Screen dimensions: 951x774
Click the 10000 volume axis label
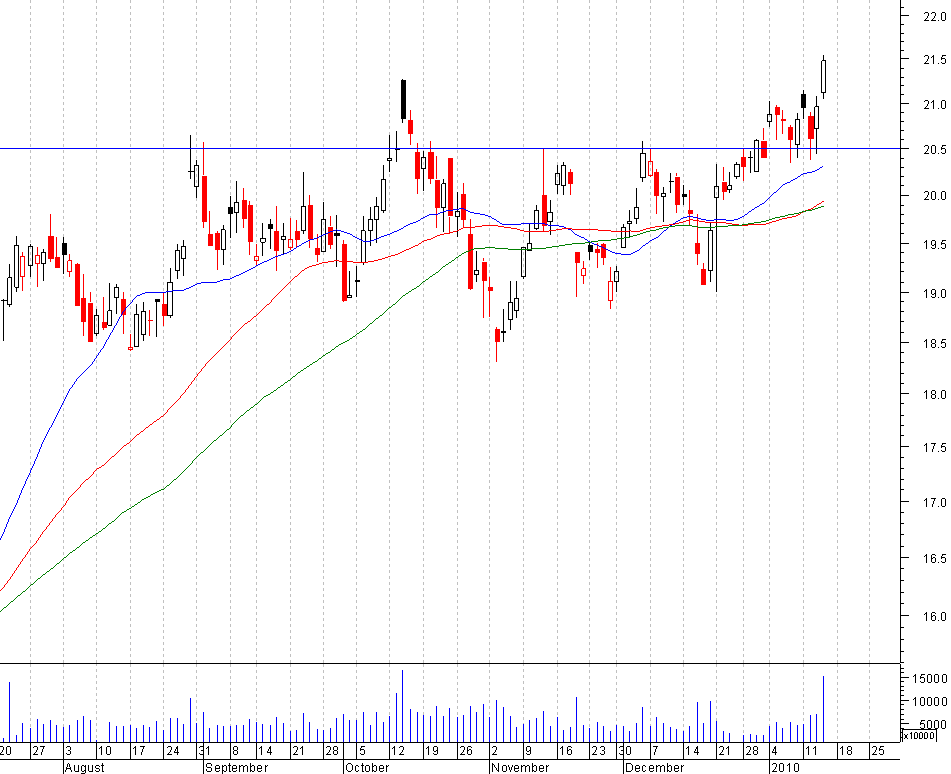coord(930,701)
